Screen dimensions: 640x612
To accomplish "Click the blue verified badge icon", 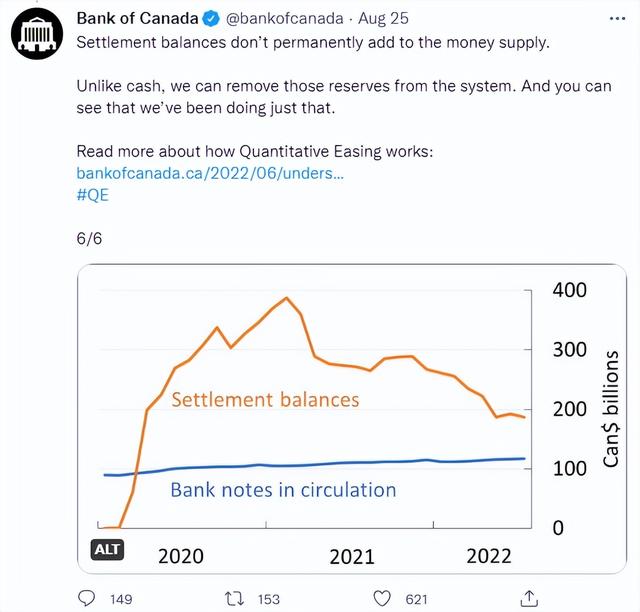I will pos(211,19).
